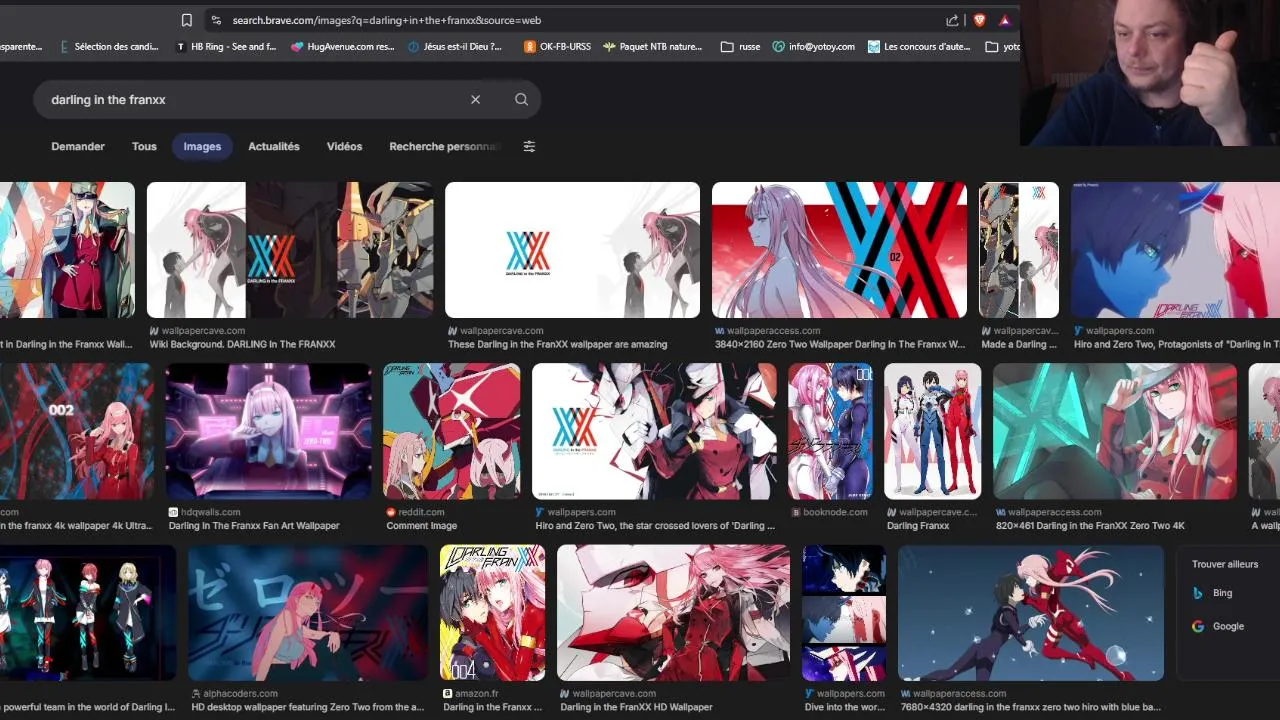Viewport: 1280px width, 720px height.
Task: Select the Images tab
Action: [x=202, y=146]
